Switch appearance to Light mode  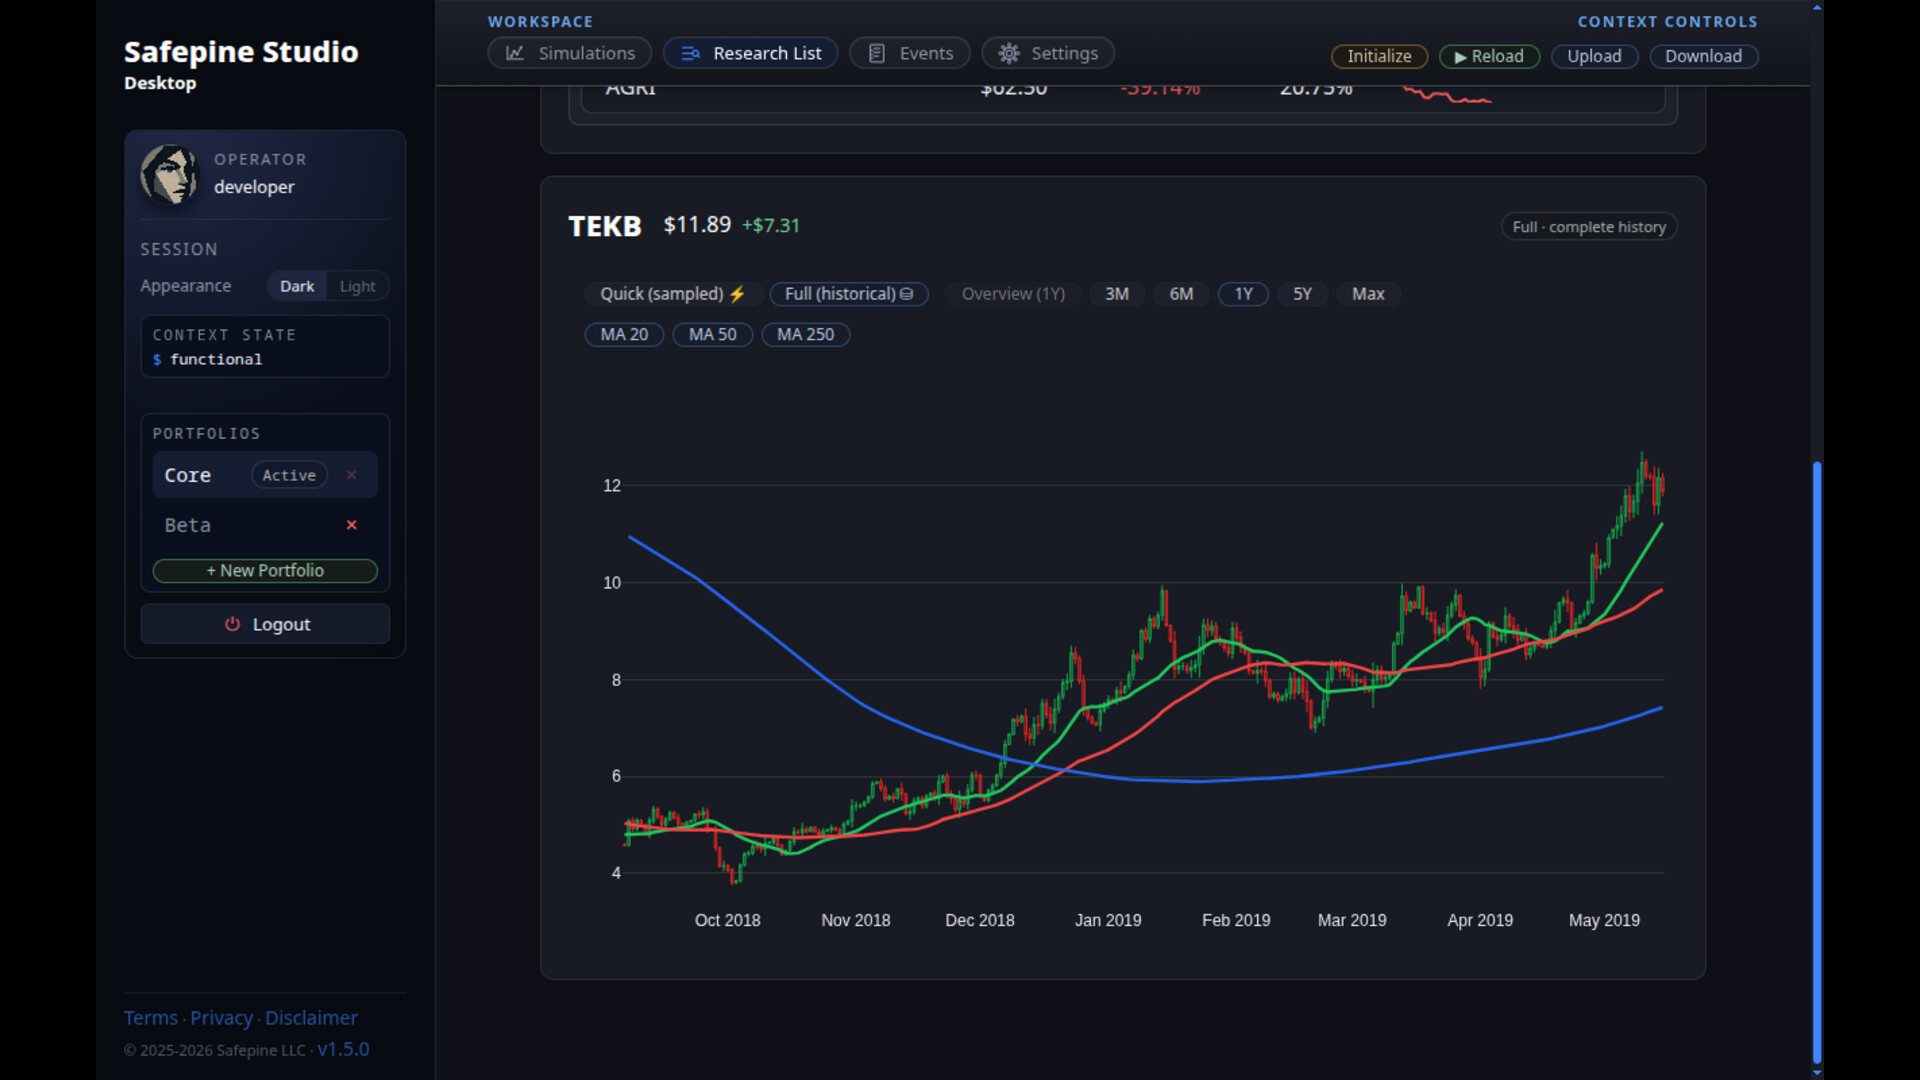click(x=357, y=286)
